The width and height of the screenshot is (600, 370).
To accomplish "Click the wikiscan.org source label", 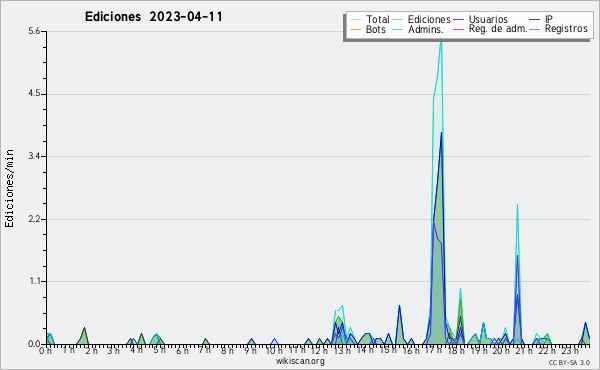I will (x=300, y=361).
